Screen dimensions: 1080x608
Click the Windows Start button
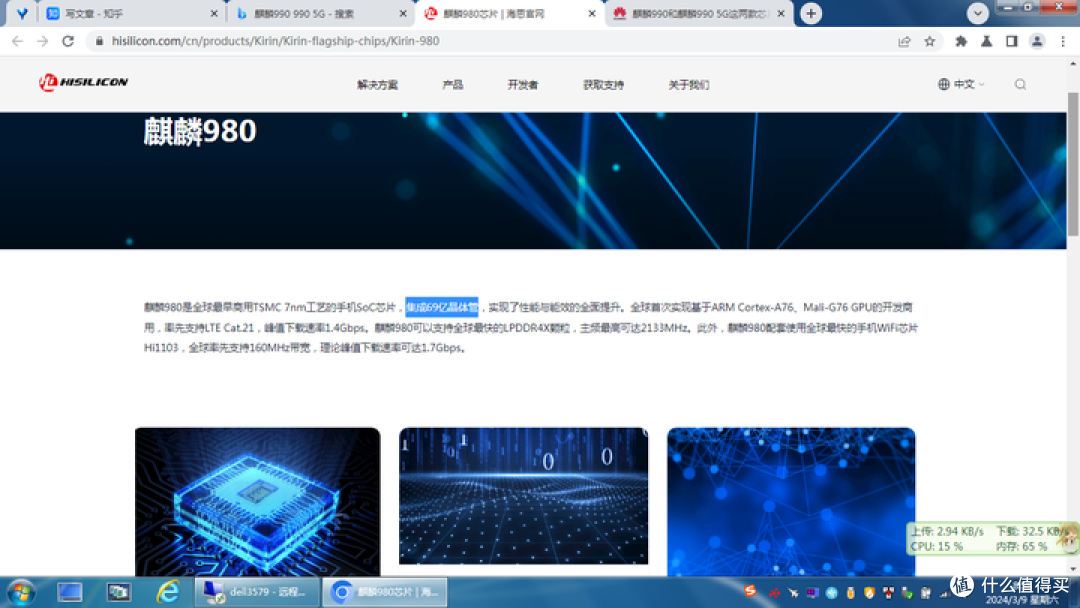coord(19,592)
